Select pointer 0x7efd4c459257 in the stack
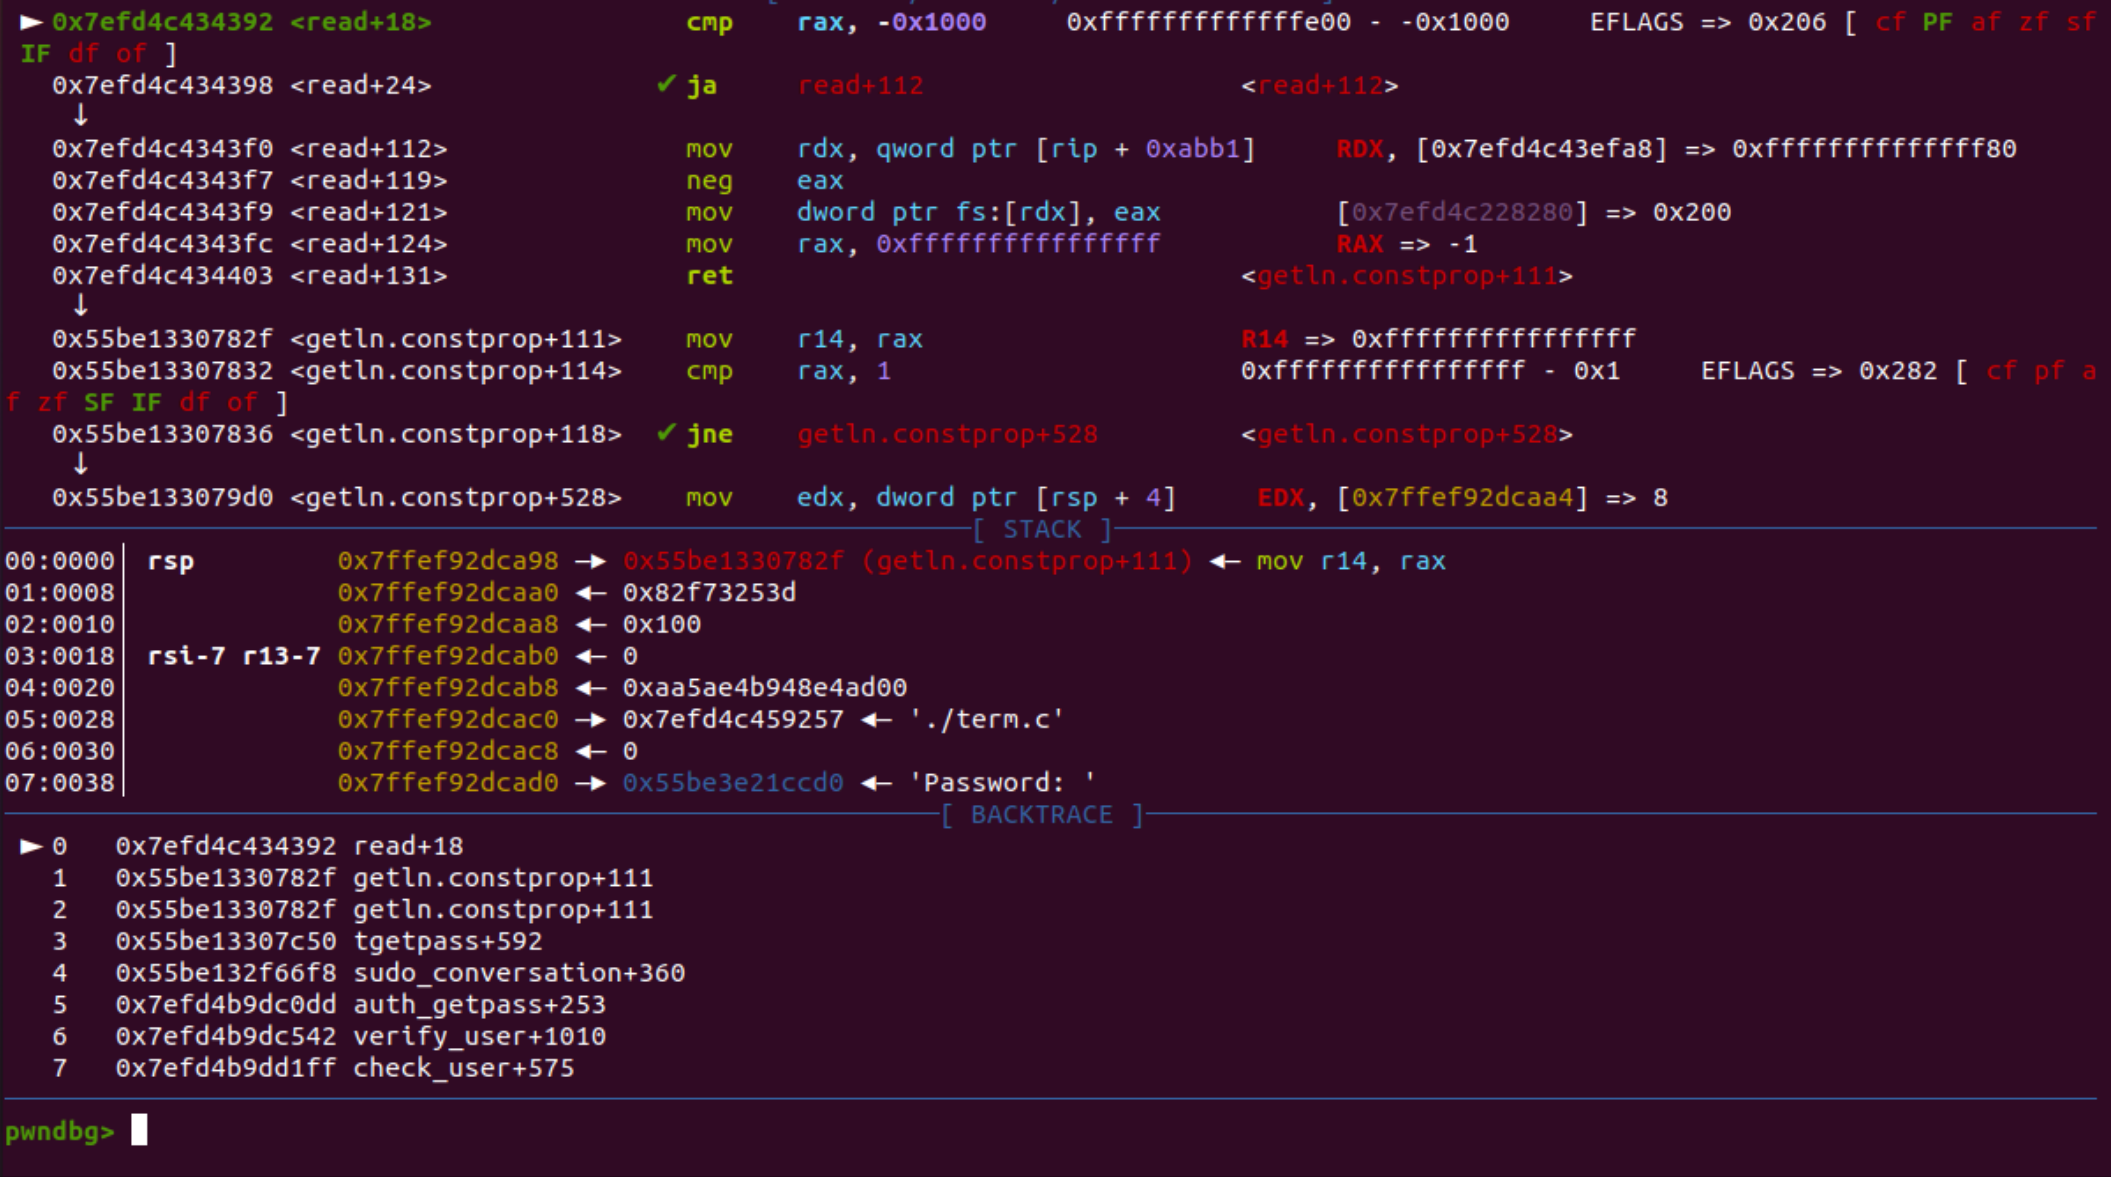Viewport: 2111px width, 1177px height. pos(732,719)
